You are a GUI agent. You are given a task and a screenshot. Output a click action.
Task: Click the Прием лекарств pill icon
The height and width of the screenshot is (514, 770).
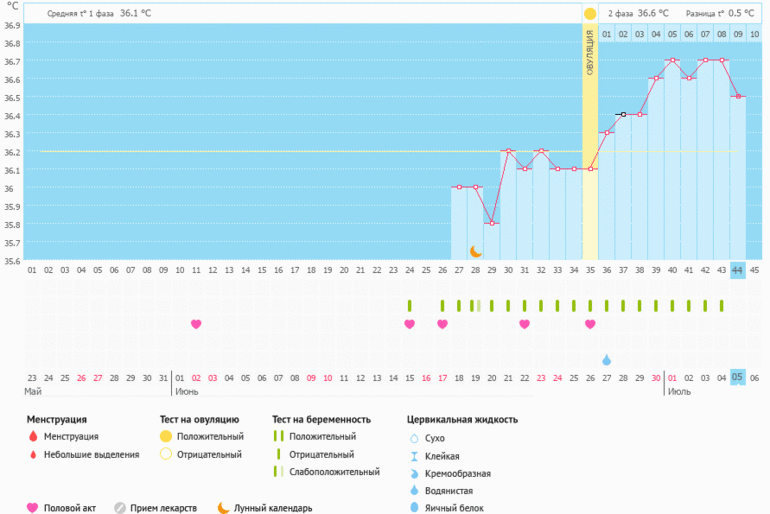coord(120,507)
